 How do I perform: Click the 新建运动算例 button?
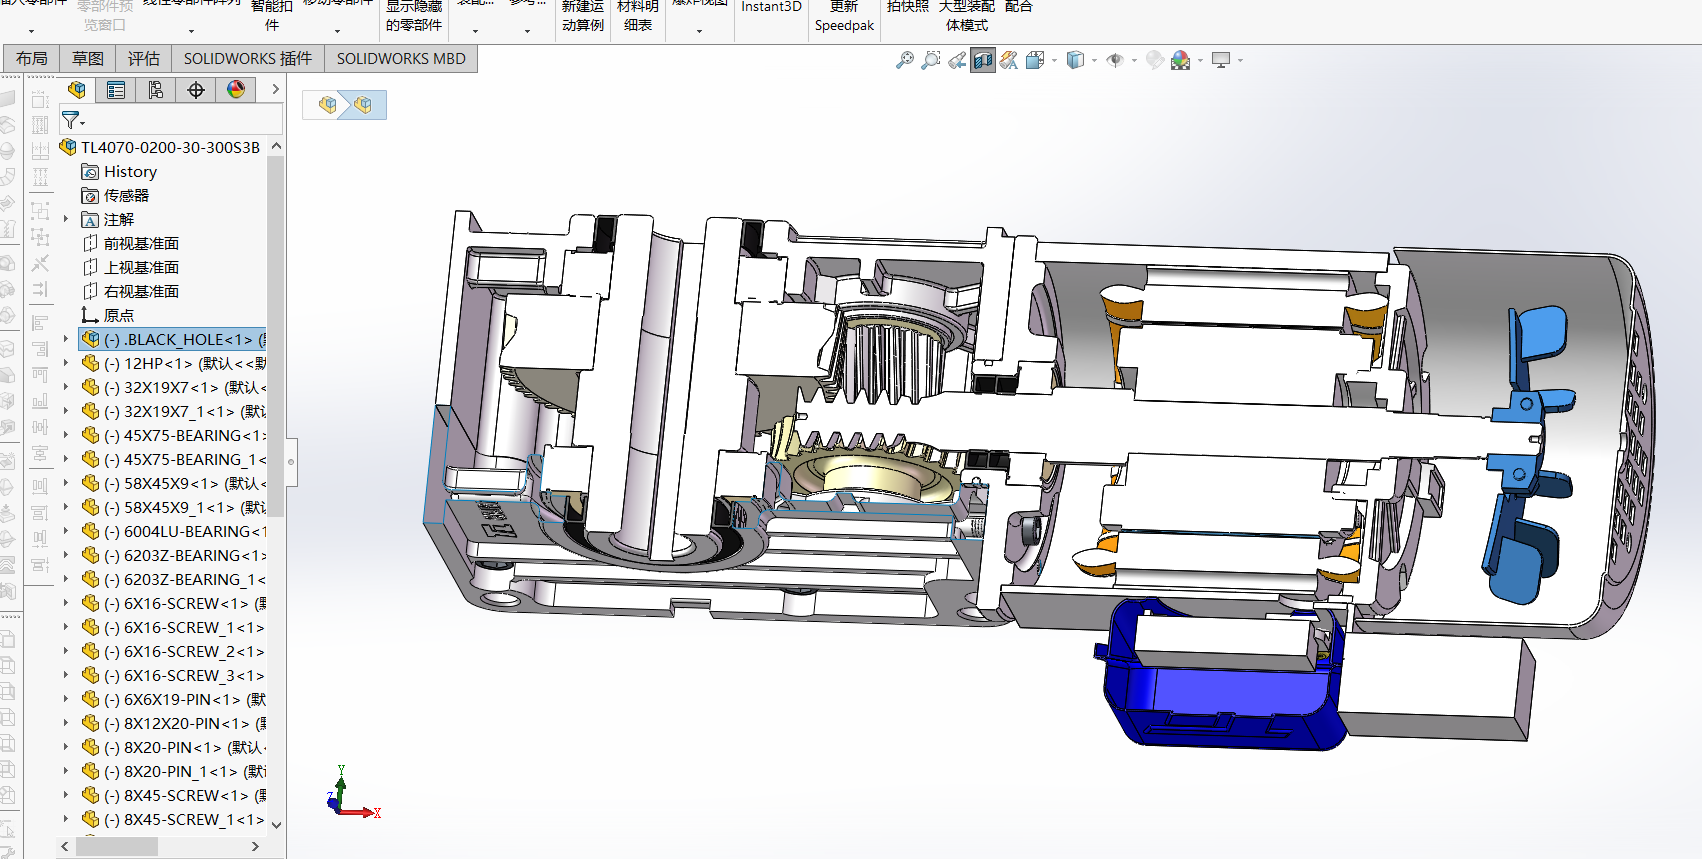[583, 16]
